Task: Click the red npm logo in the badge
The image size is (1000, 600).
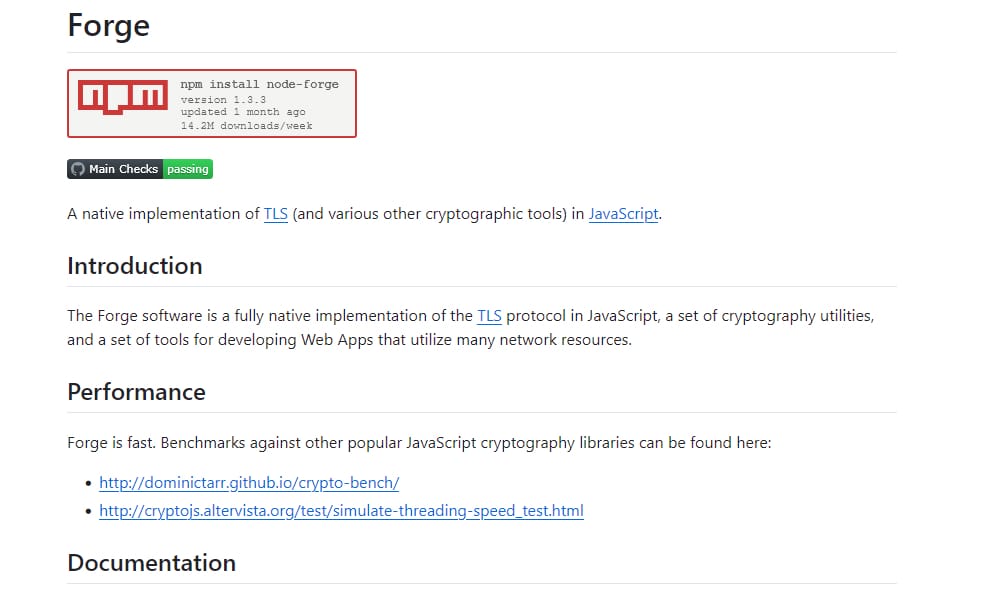Action: [x=123, y=97]
